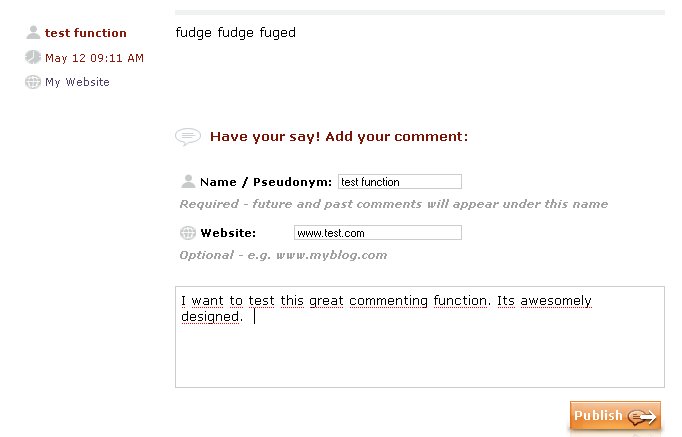Focus the Name / Pseudonym input field
The image size is (682, 437).
point(399,182)
